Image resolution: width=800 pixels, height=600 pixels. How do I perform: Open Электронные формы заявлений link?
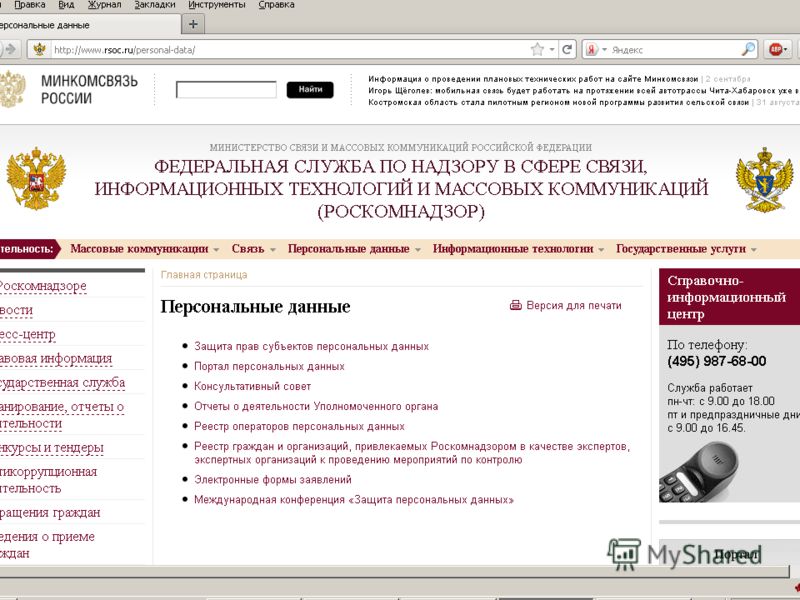click(273, 480)
